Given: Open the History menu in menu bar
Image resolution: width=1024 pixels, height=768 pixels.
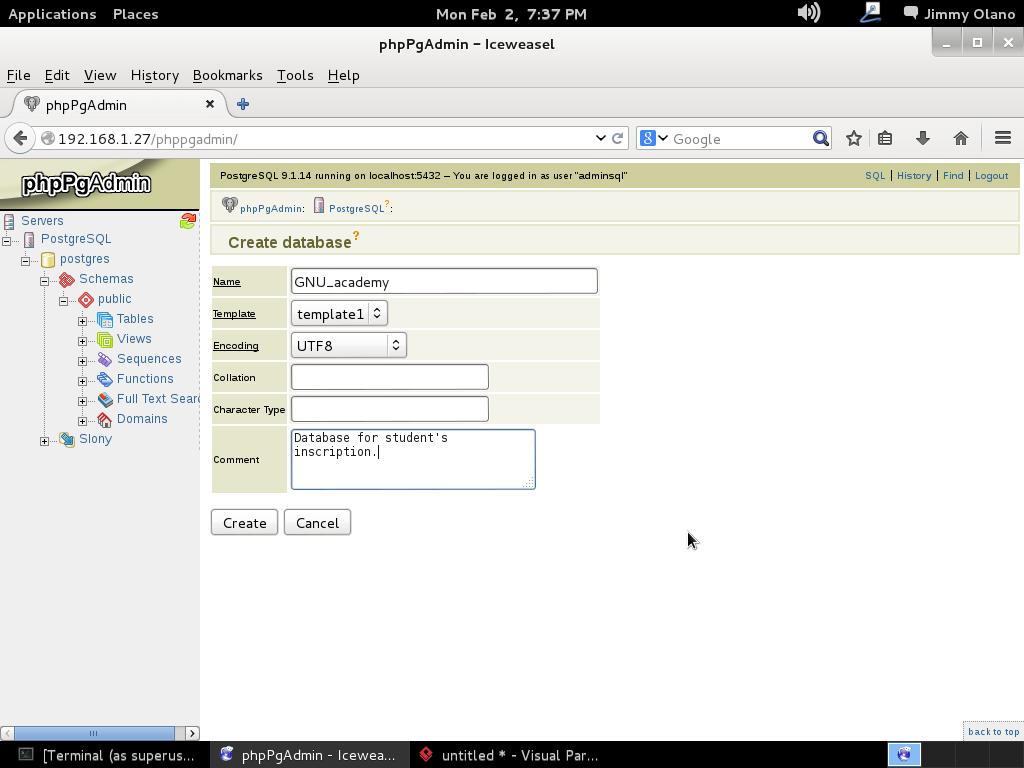Looking at the screenshot, I should coord(154,75).
